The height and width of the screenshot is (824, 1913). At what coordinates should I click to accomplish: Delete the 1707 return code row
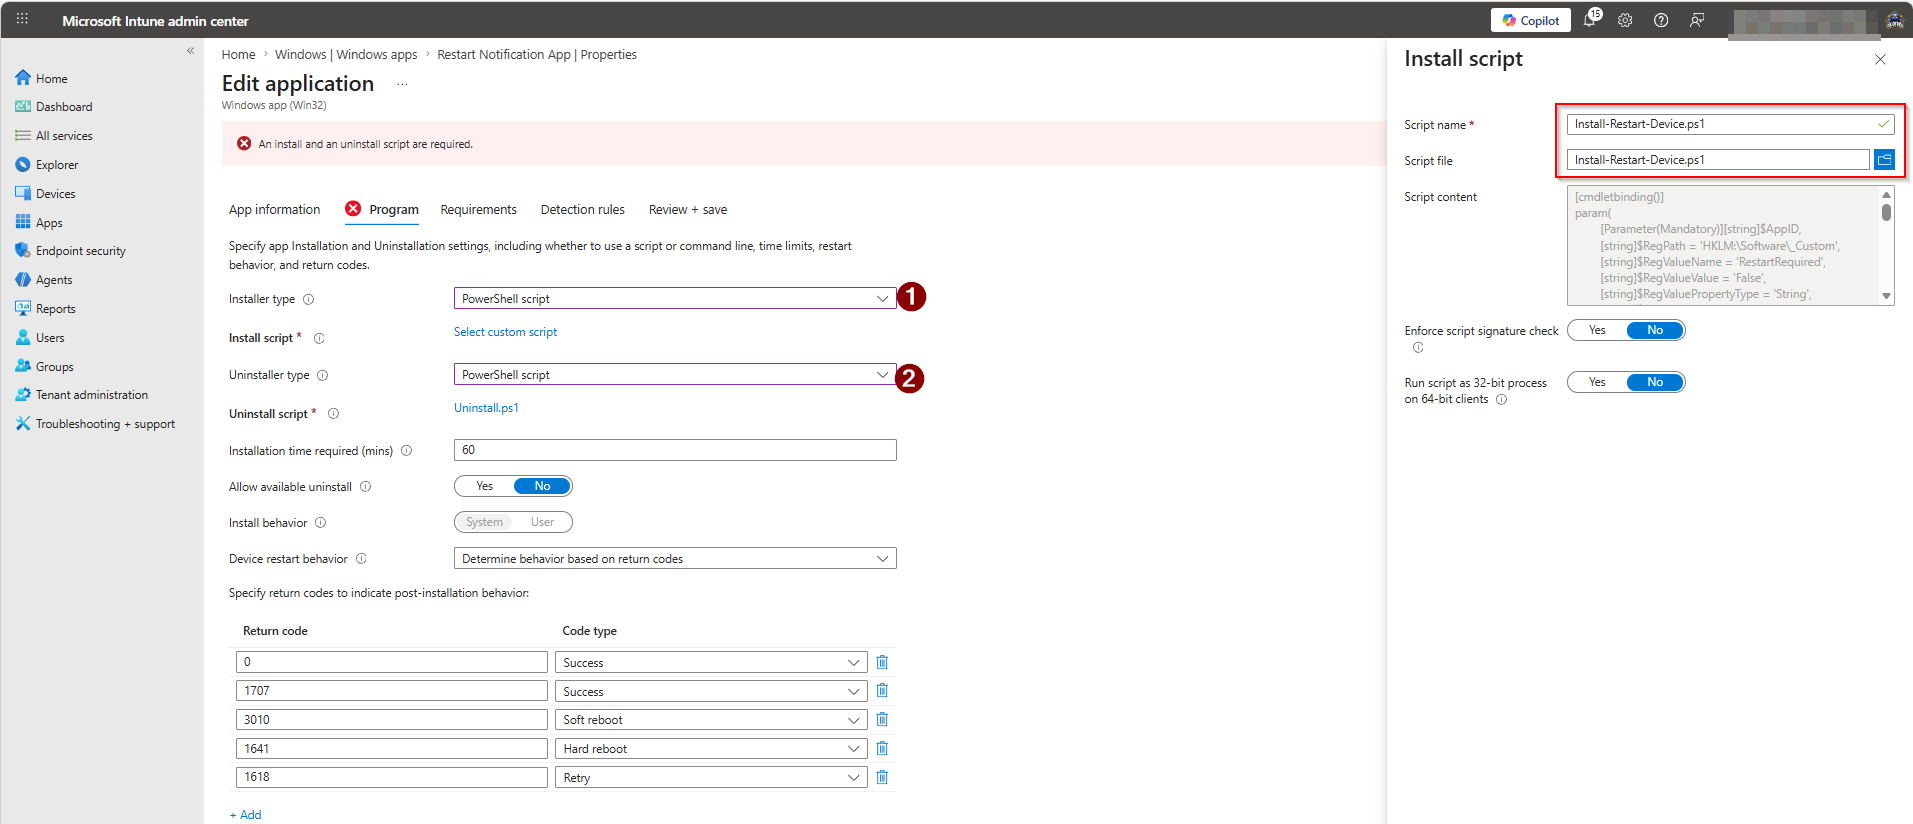pos(882,691)
